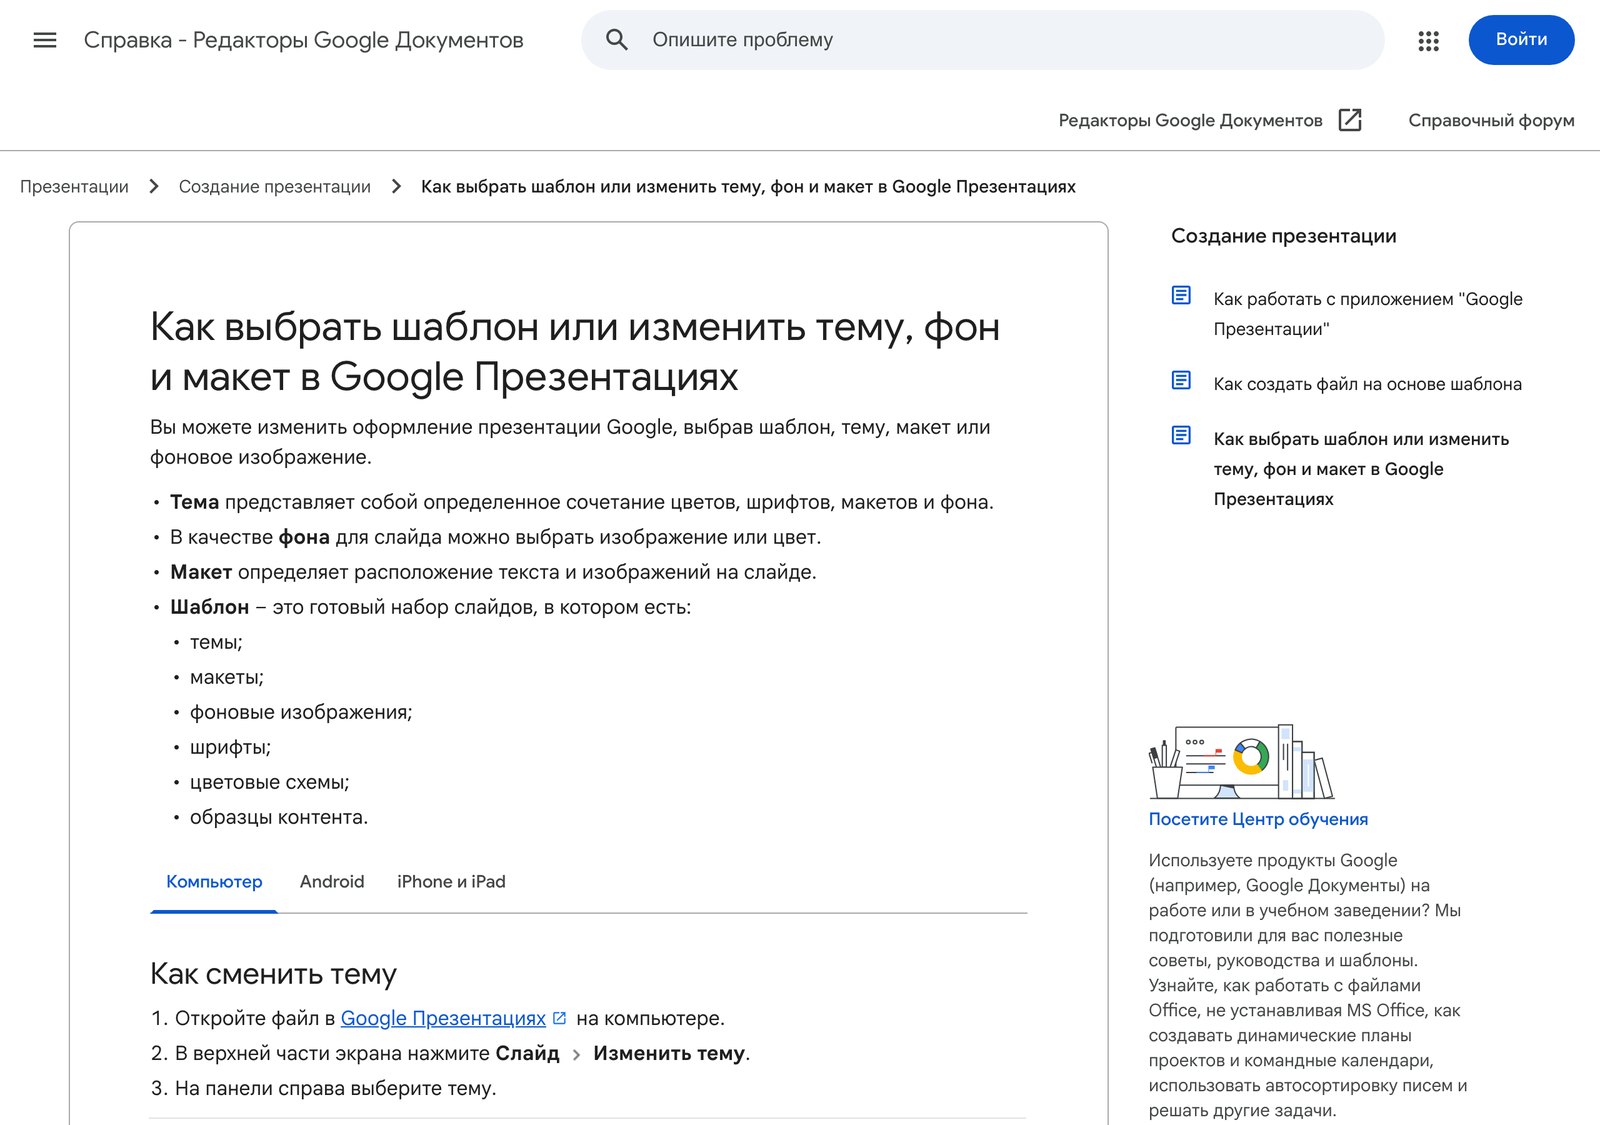This screenshot has width=1600, height=1125.
Task: Open the Google Презентациях link in step 1
Action: coord(443,1018)
